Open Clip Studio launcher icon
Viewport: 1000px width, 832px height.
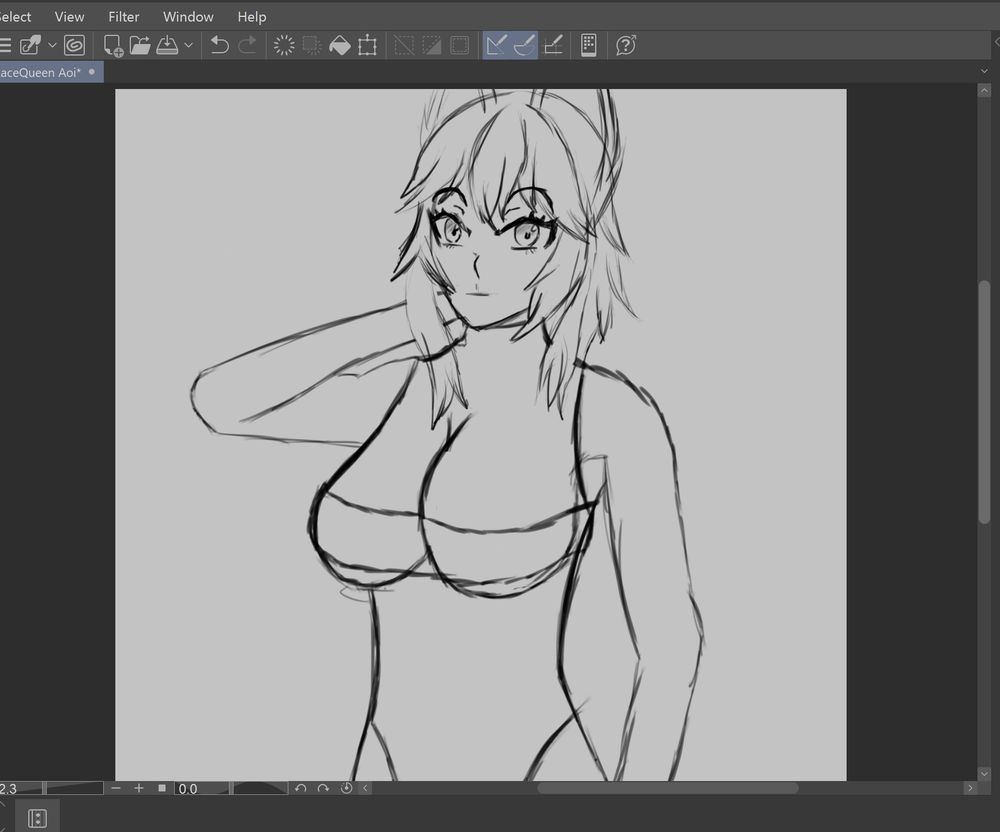click(30, 45)
